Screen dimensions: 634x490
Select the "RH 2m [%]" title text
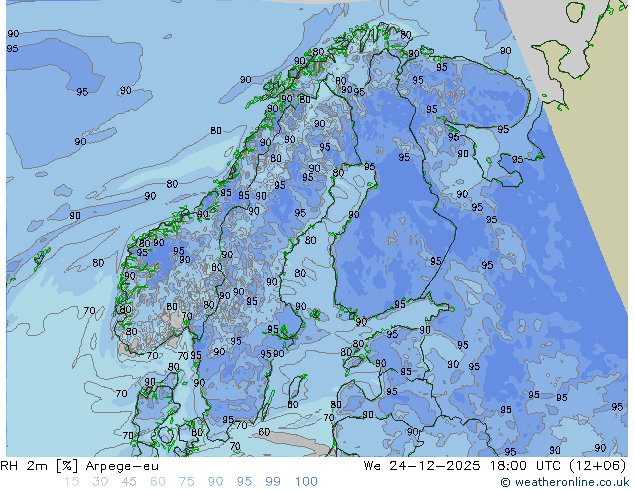point(39,466)
